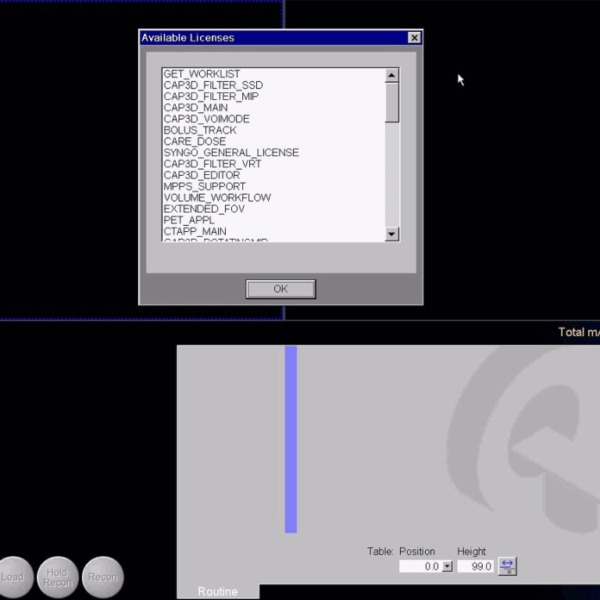Click the Recon round button
Viewport: 600px width, 600px height.
pos(103,577)
